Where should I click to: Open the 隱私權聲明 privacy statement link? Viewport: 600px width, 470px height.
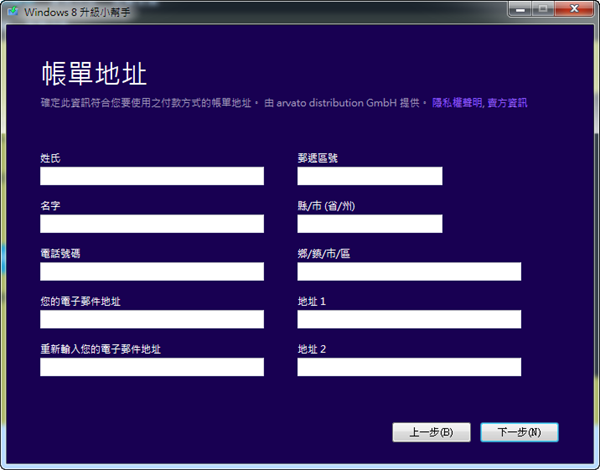pos(457,103)
